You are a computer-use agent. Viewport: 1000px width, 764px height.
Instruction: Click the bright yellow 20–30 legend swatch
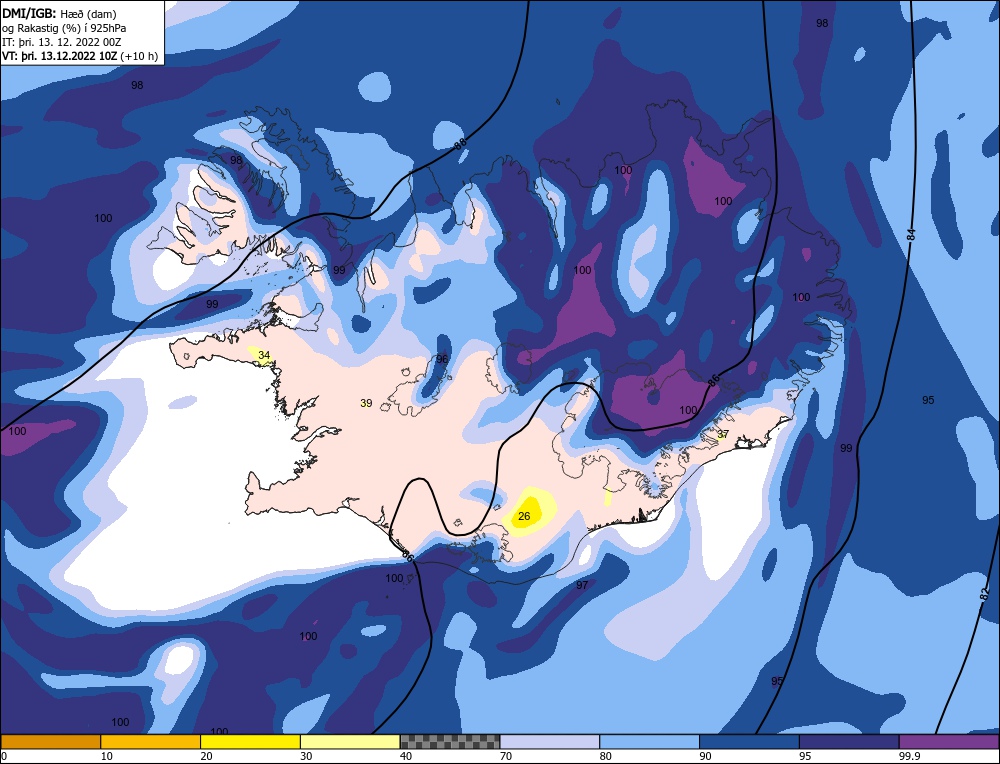tap(250, 741)
